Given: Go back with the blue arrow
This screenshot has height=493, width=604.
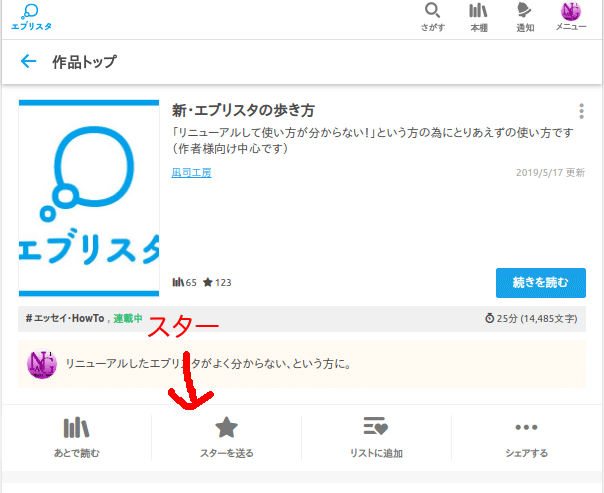Looking at the screenshot, I should (29, 61).
